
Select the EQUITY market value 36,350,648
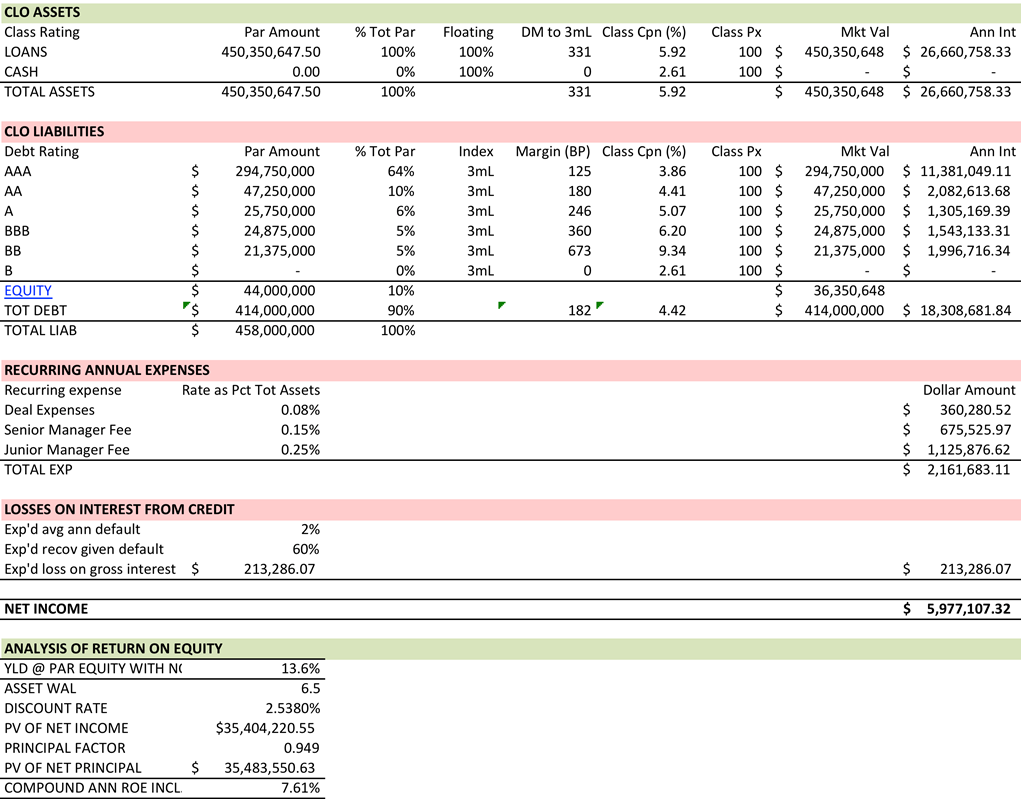(844, 291)
